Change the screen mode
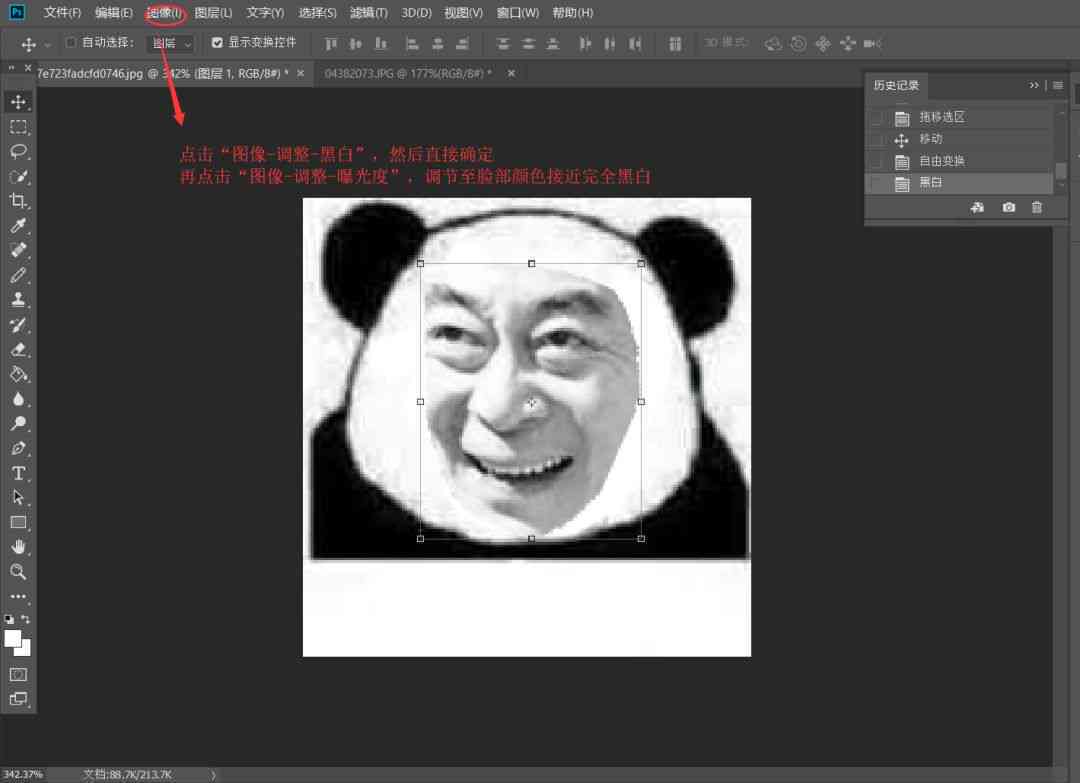Screen dimensions: 1080x783 pos(19,699)
